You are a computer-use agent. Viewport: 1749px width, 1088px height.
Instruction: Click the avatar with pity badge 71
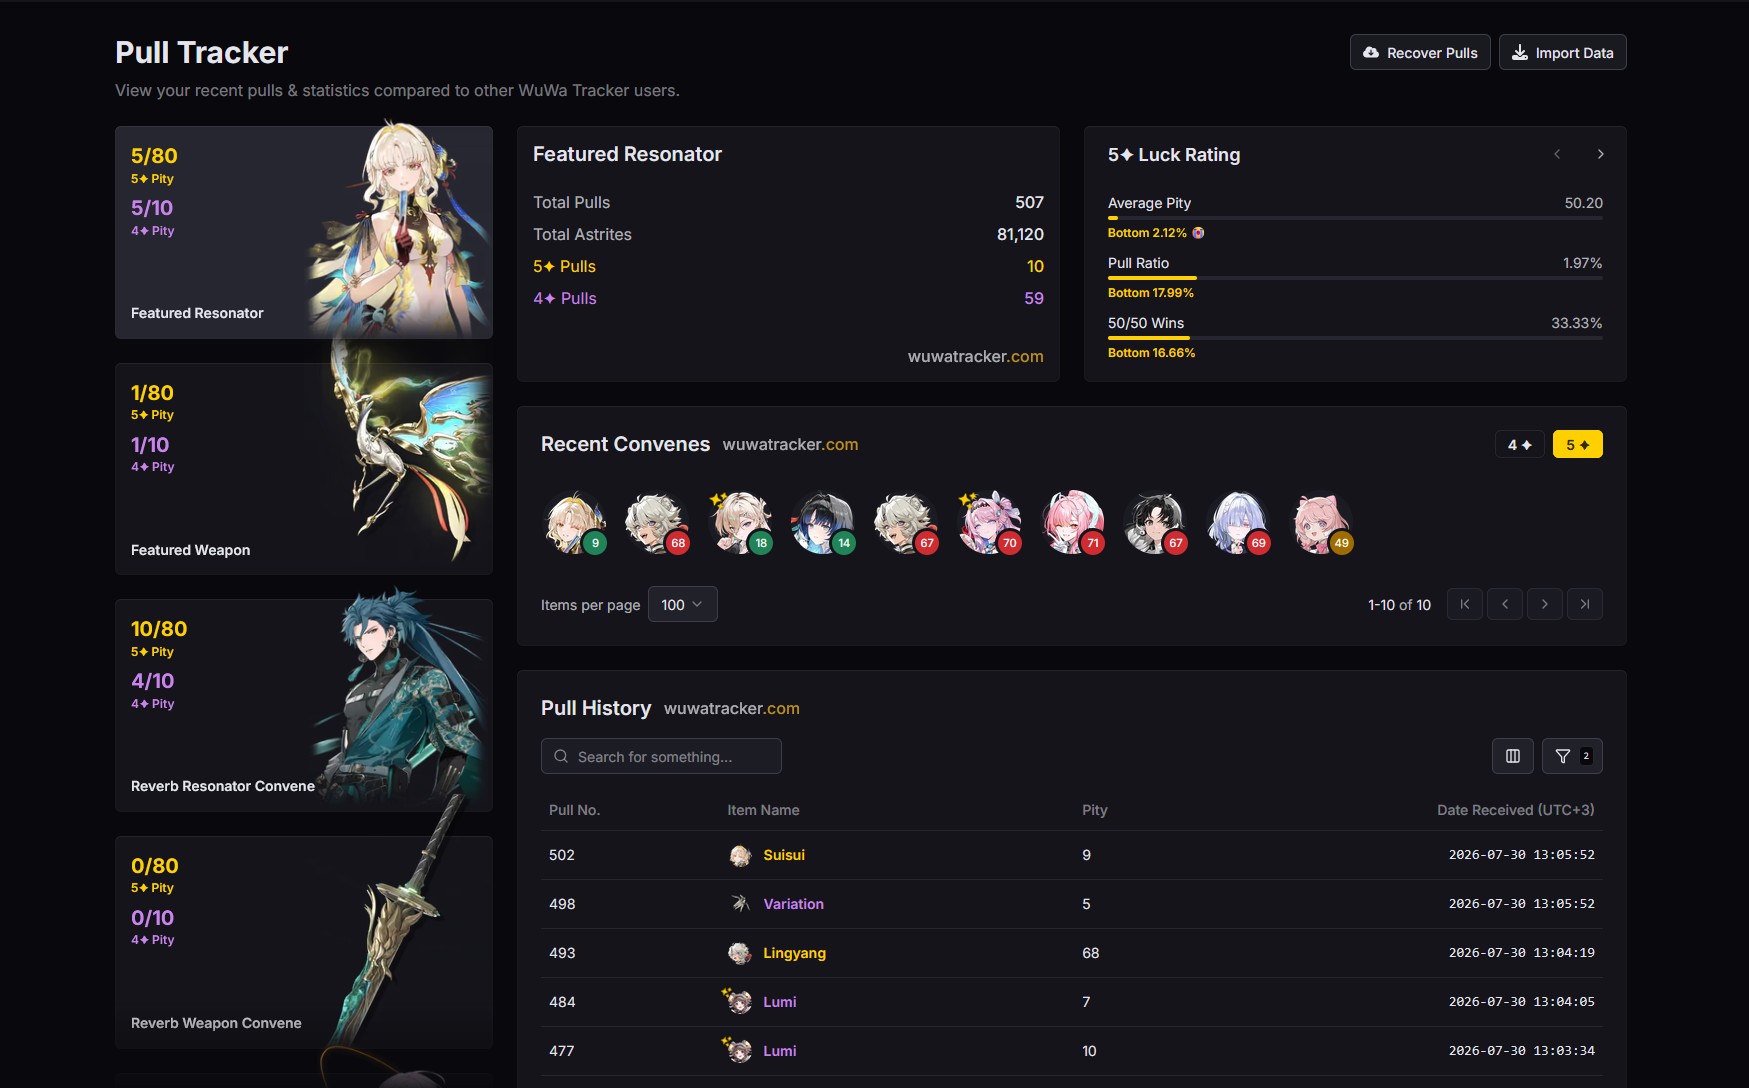(1072, 523)
